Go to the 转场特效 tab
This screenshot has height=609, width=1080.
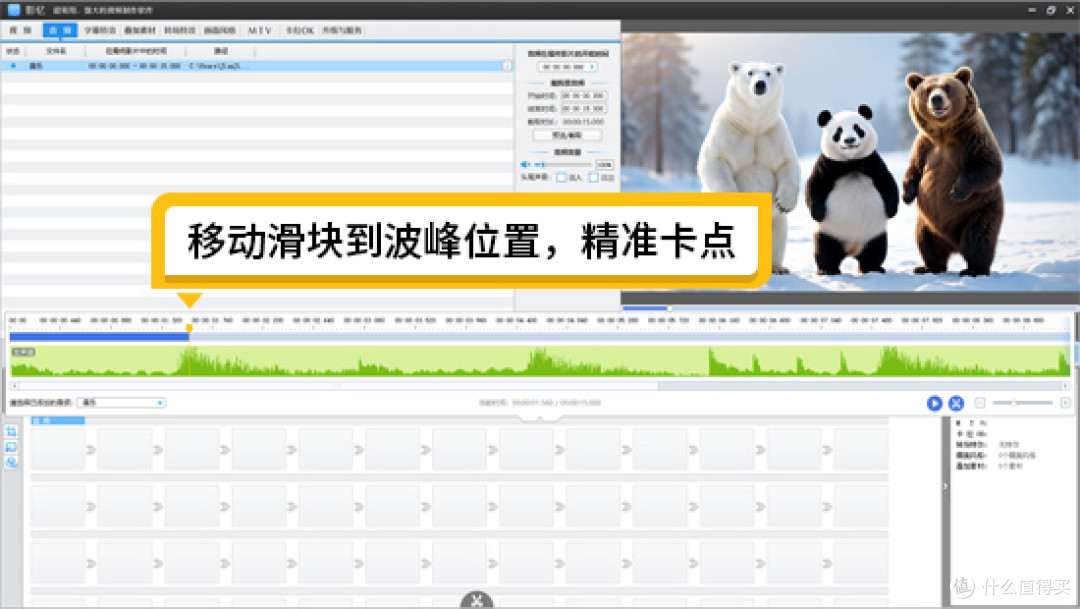180,30
